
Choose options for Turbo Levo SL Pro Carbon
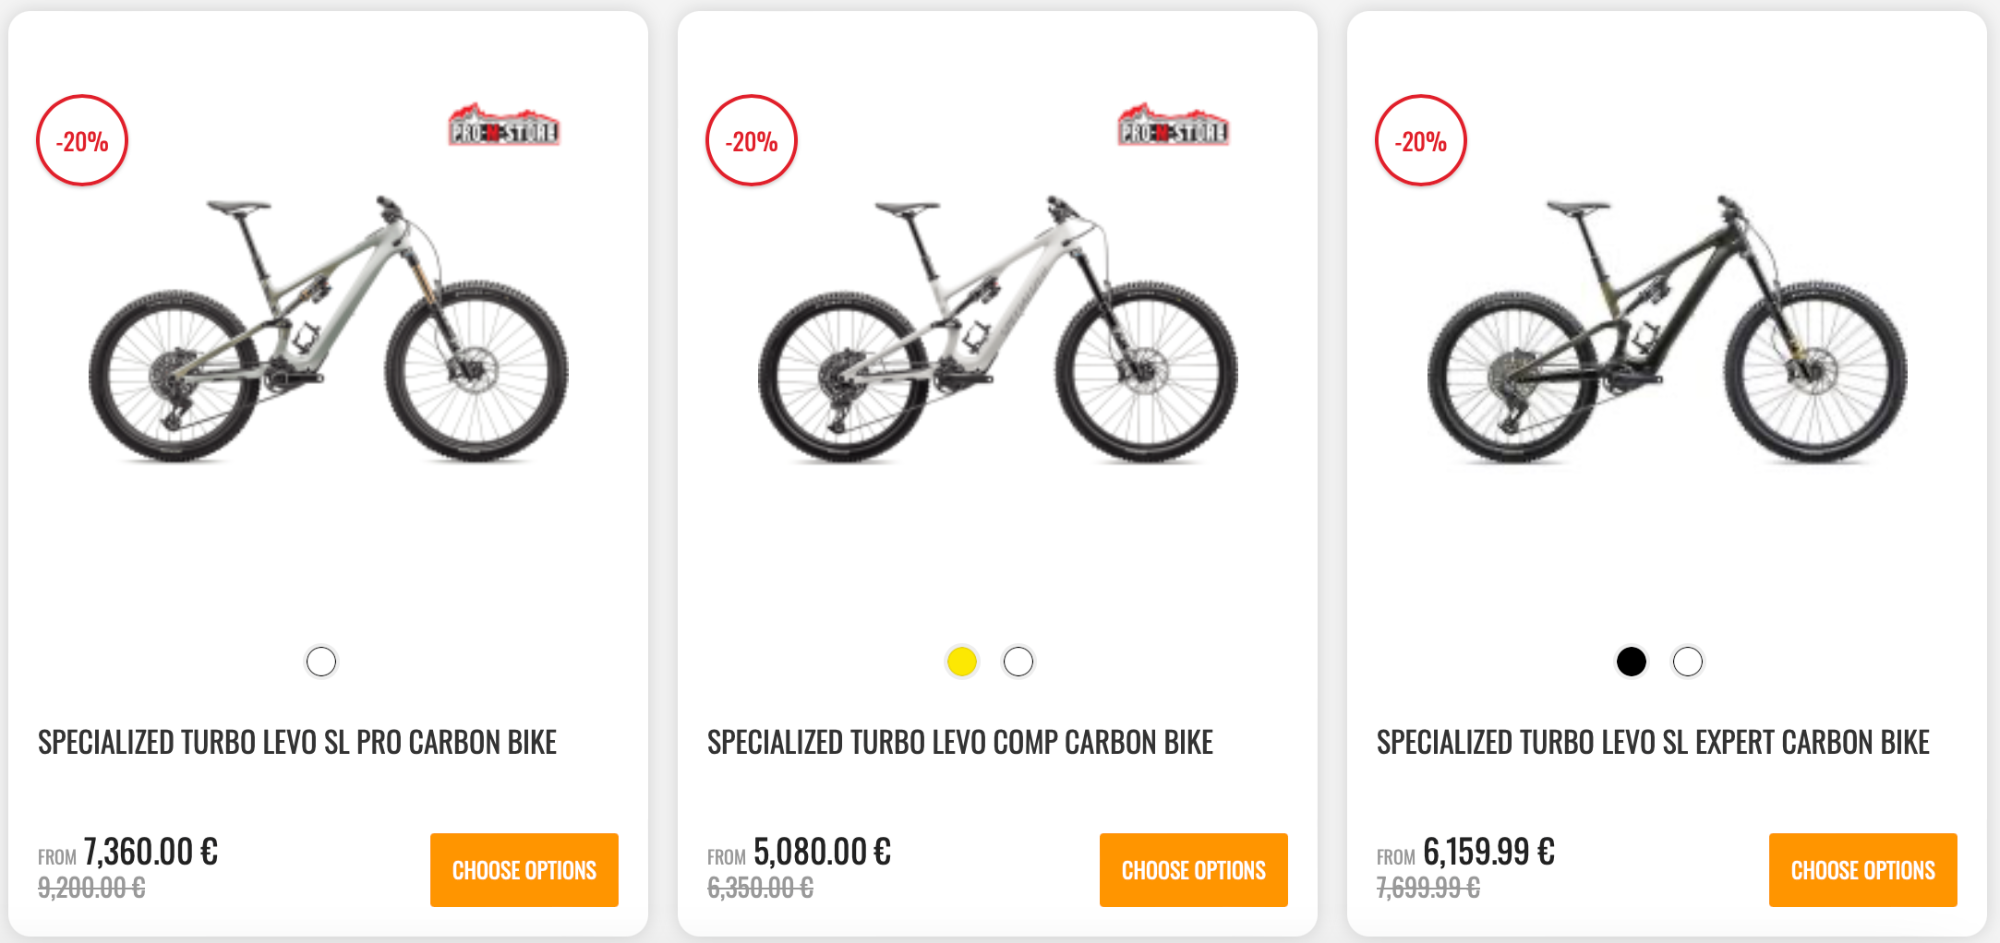click(x=524, y=870)
